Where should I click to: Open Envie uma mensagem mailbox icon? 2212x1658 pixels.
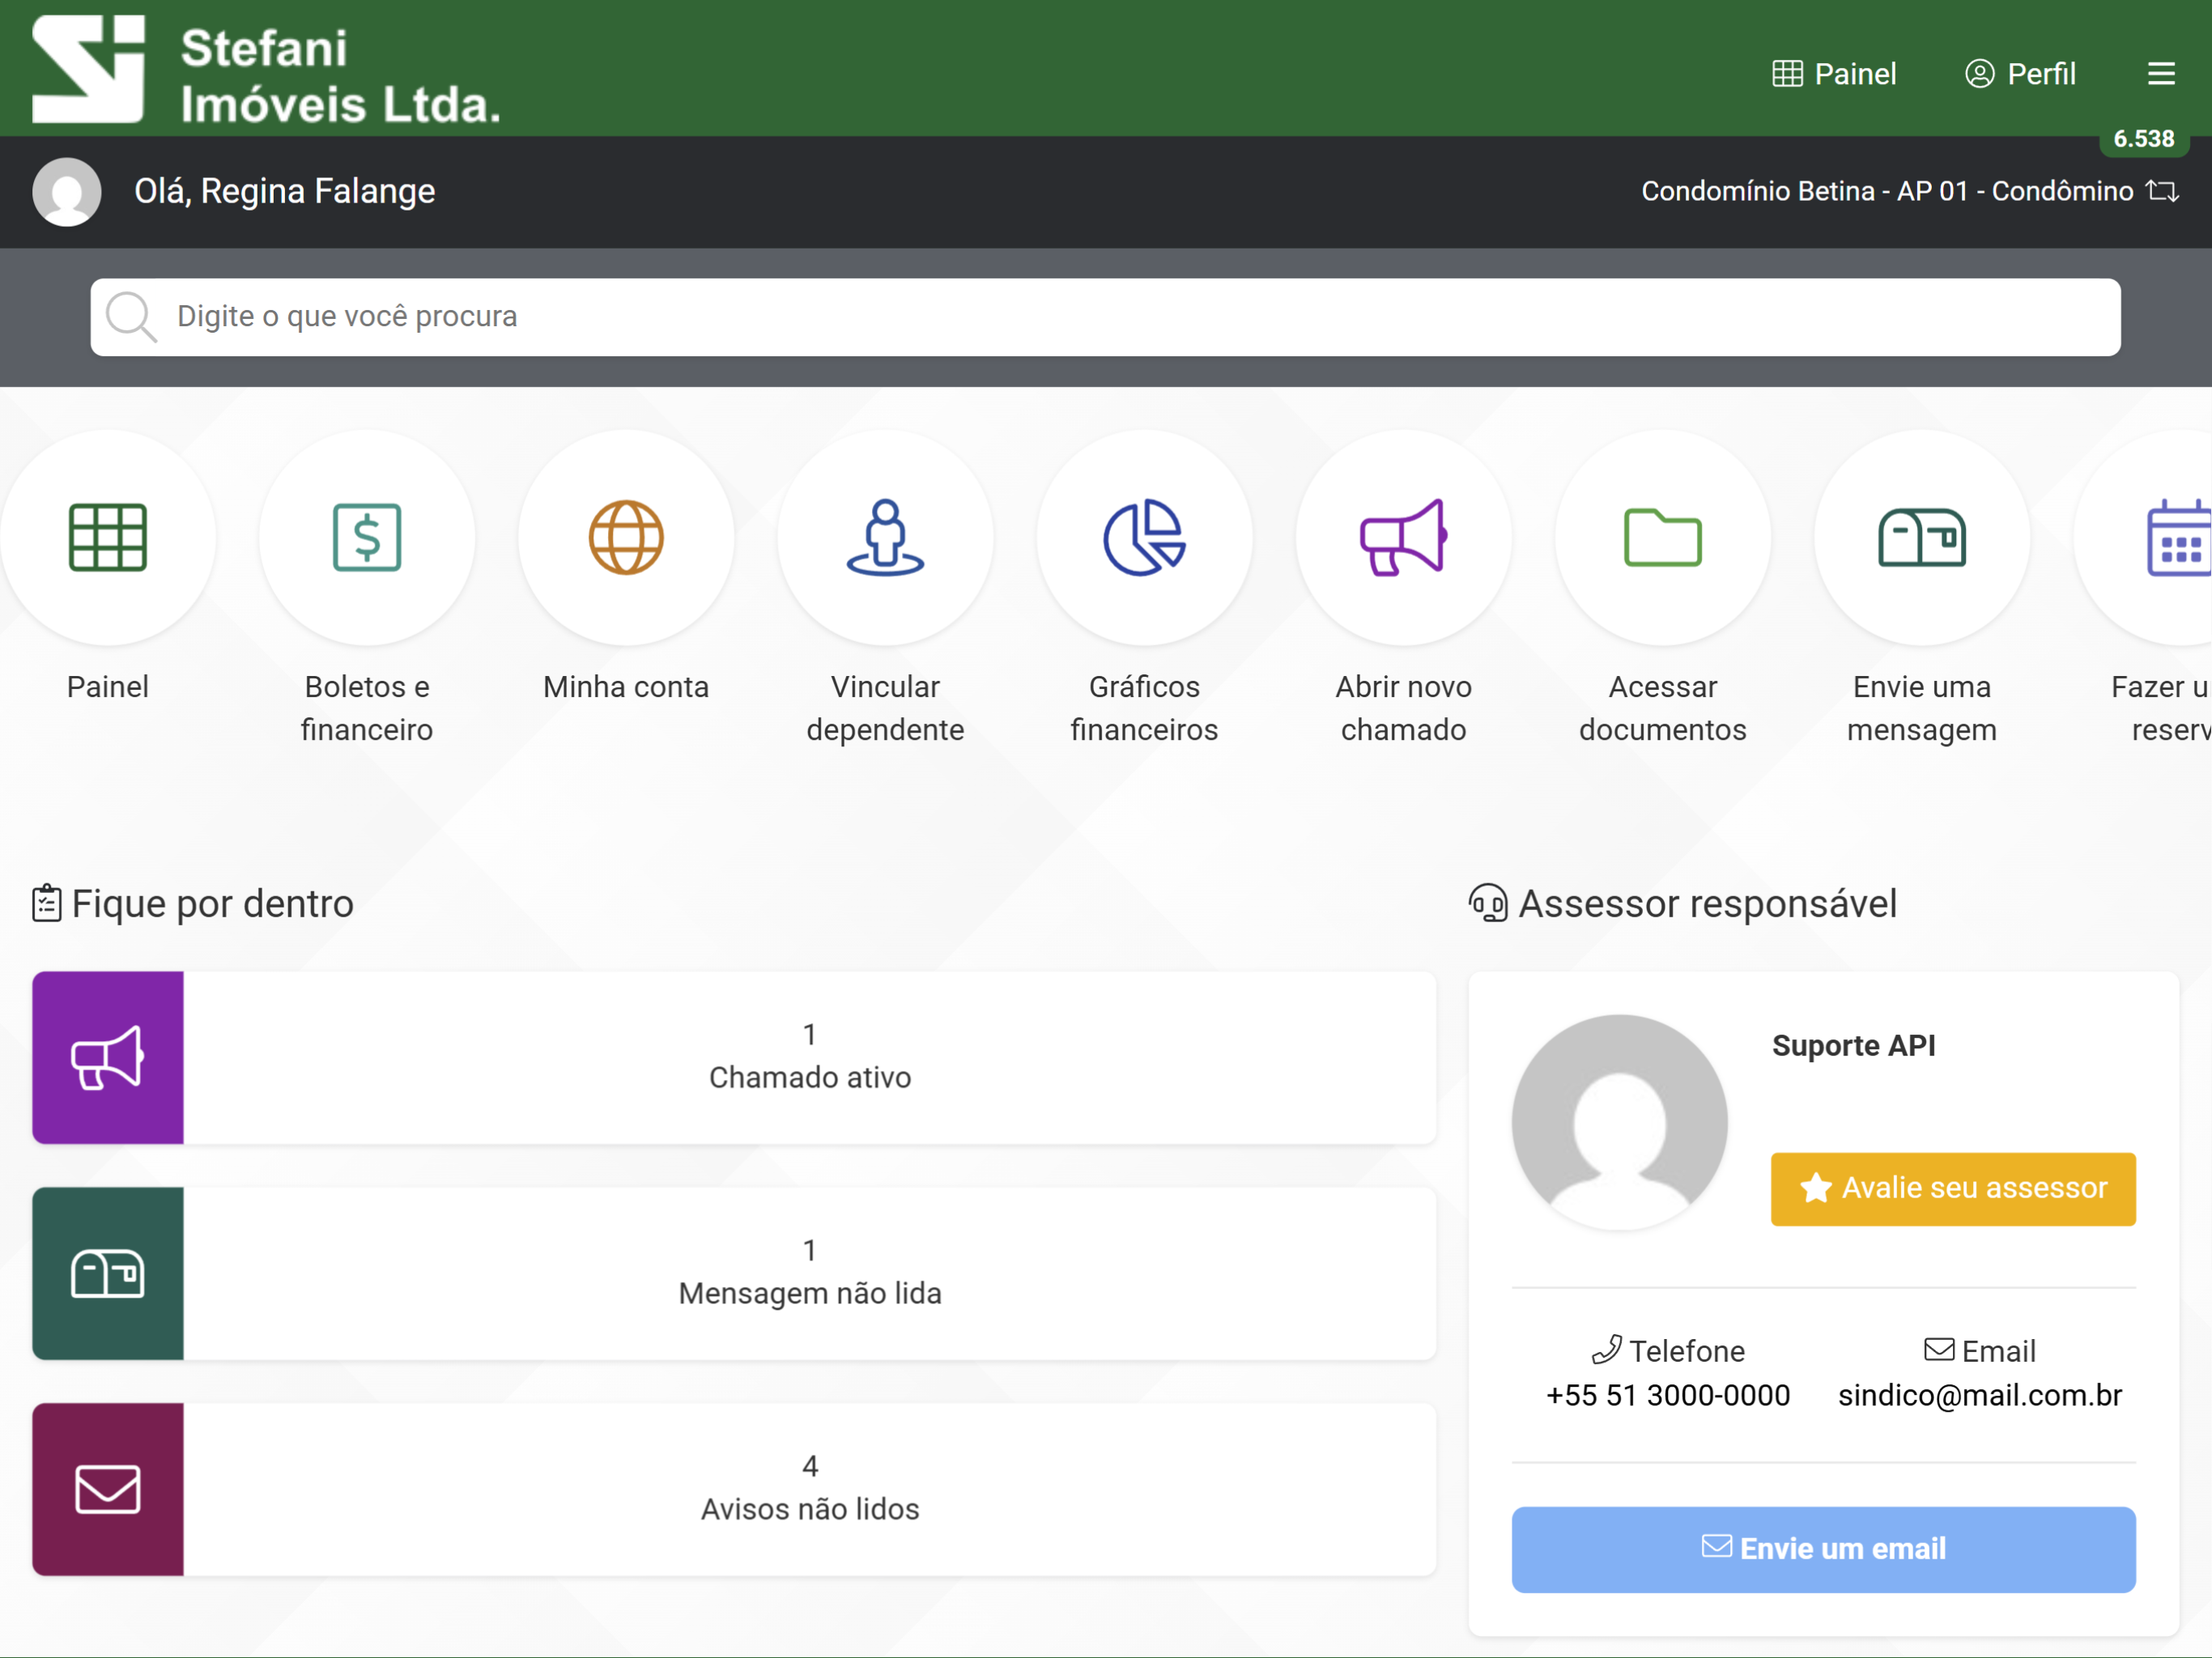coord(1921,538)
